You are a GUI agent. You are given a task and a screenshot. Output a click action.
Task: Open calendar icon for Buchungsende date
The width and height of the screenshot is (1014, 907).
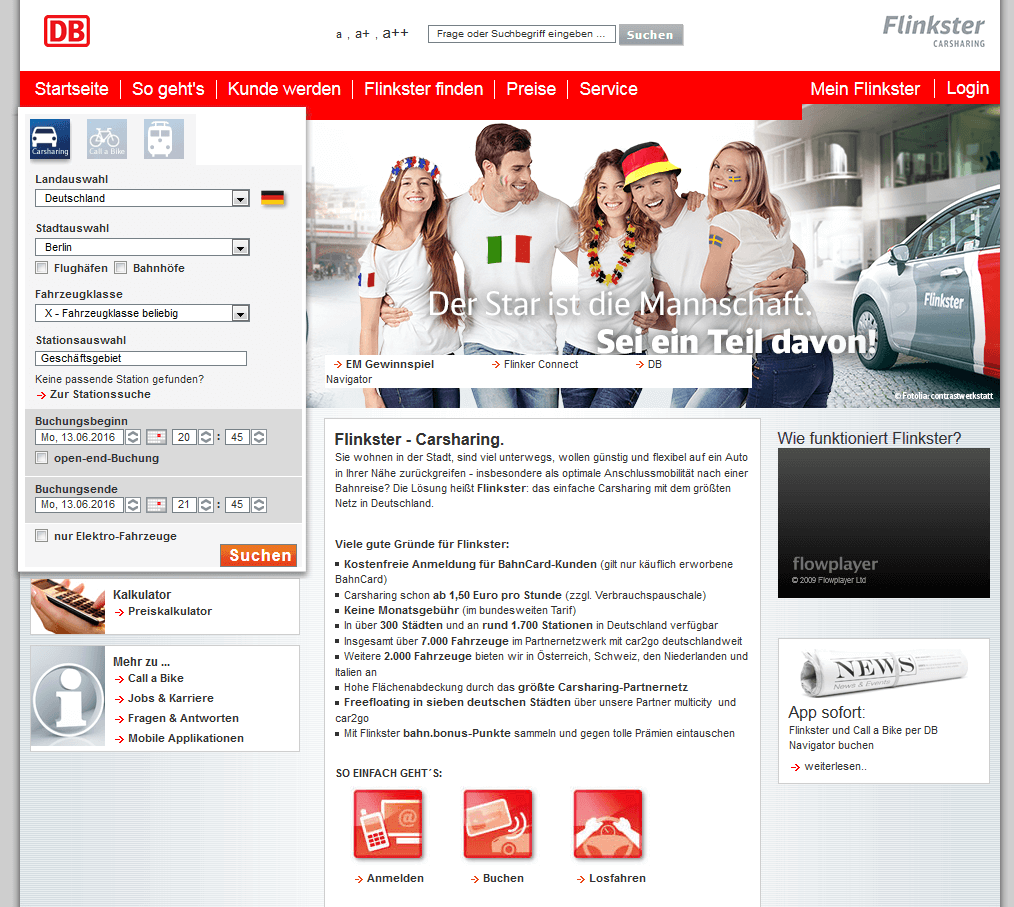[x=156, y=505]
